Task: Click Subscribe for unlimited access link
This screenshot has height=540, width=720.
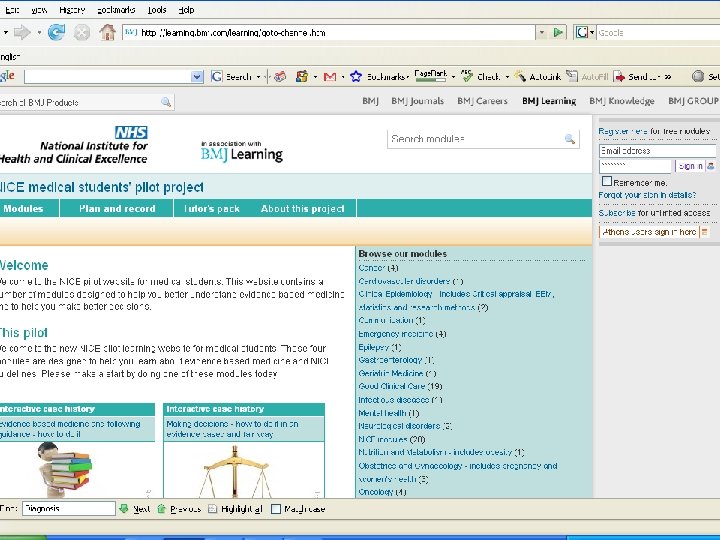Action: tap(654, 213)
